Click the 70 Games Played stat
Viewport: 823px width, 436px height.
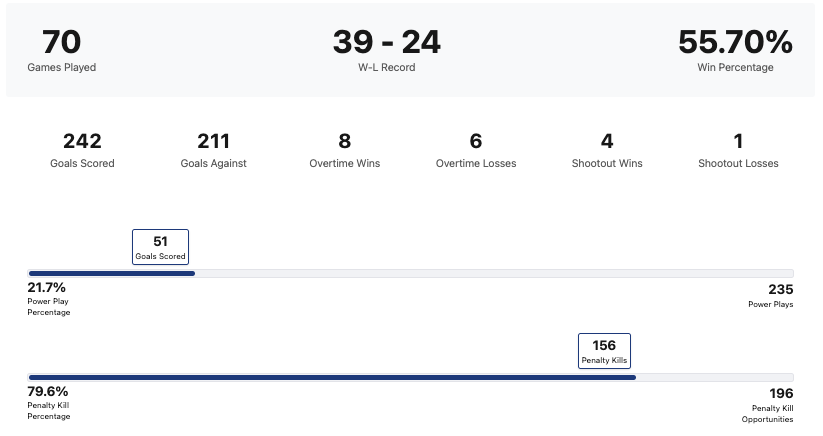pos(61,50)
